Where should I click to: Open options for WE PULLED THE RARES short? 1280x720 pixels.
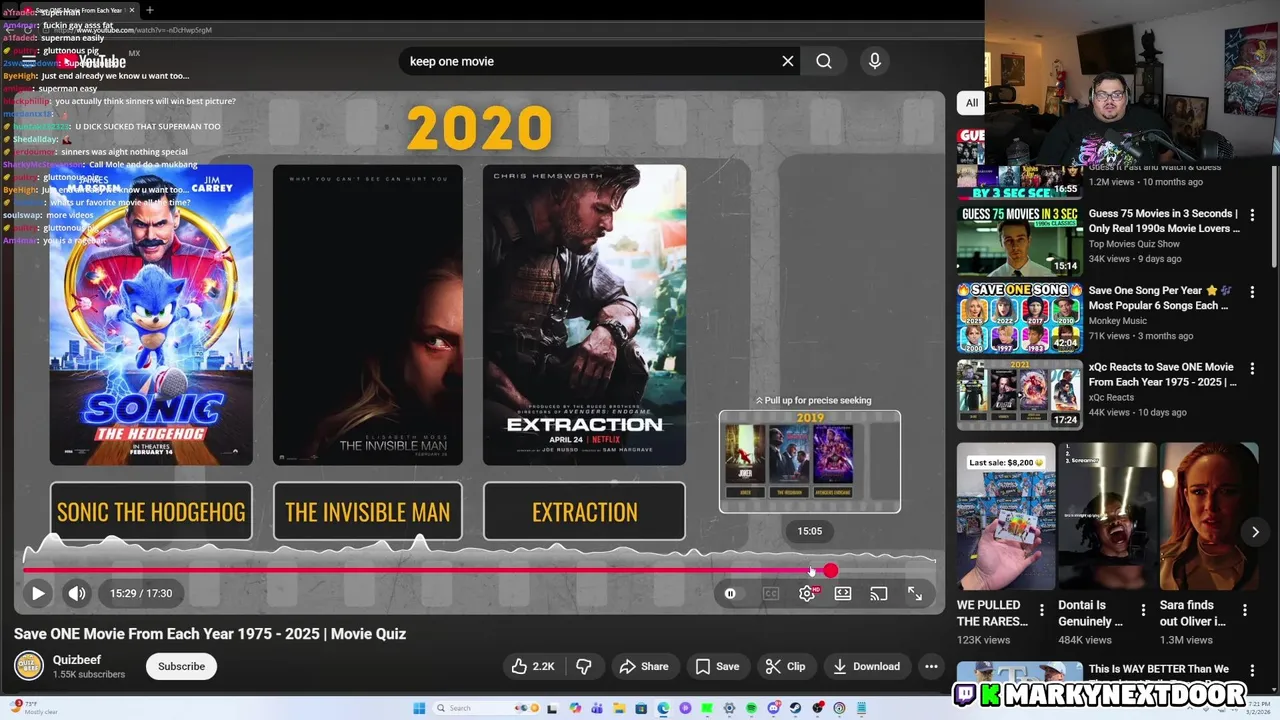(x=1042, y=610)
